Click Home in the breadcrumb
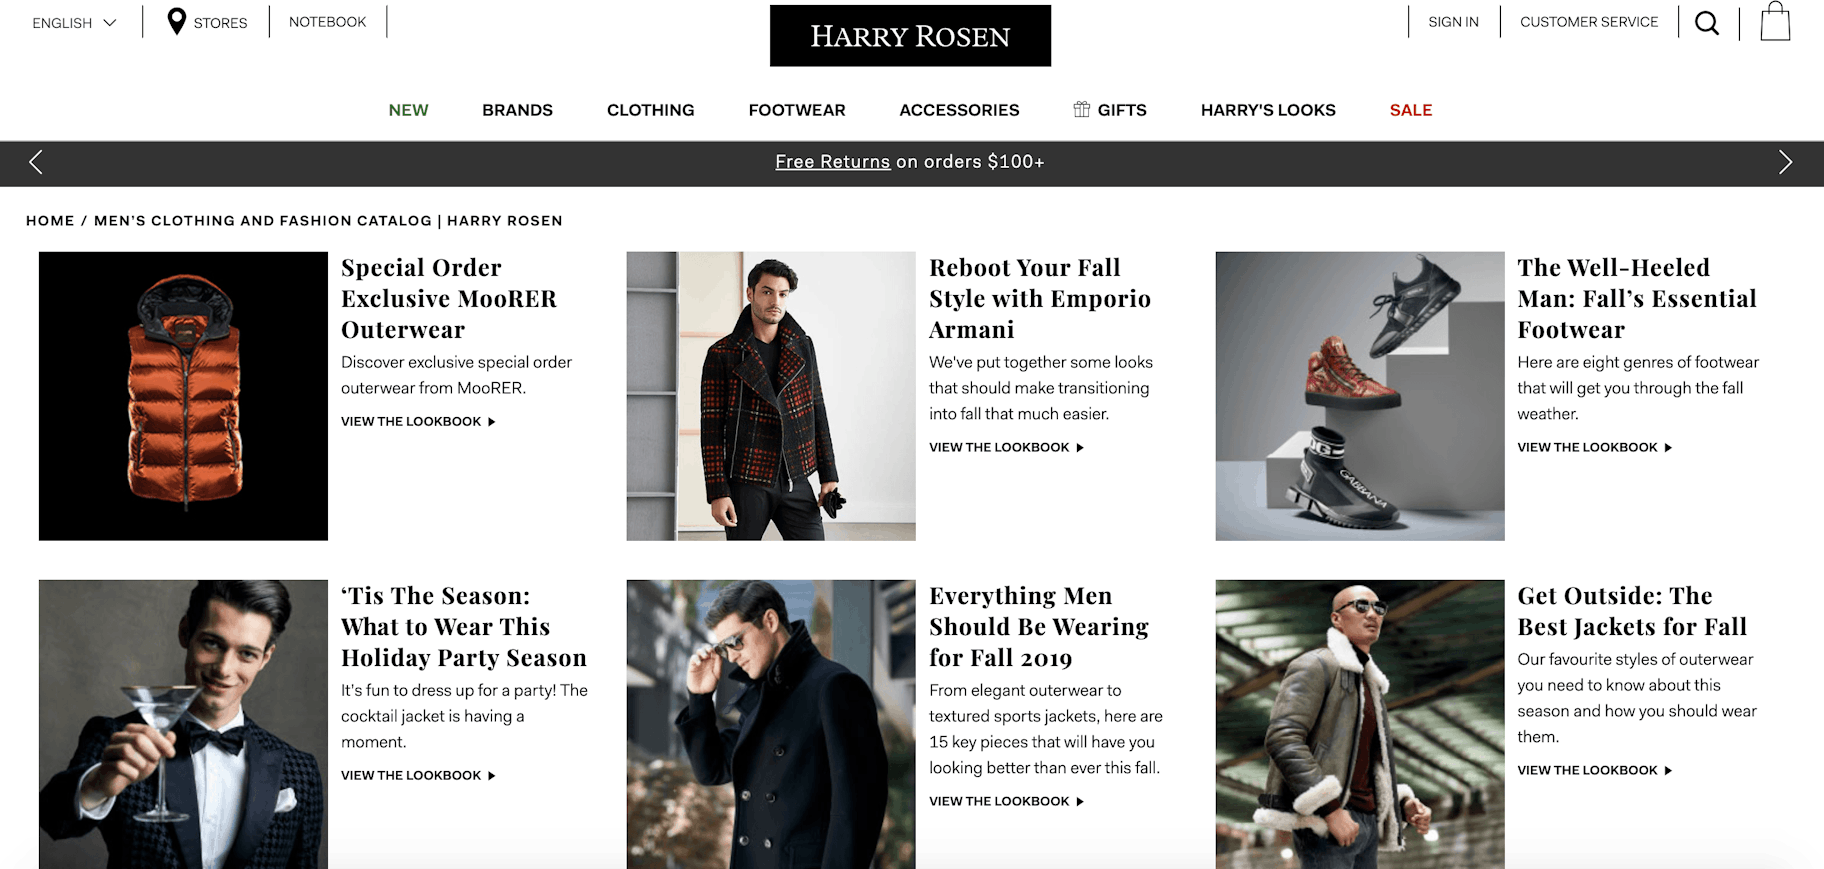This screenshot has height=869, width=1824. pyautogui.click(x=50, y=221)
